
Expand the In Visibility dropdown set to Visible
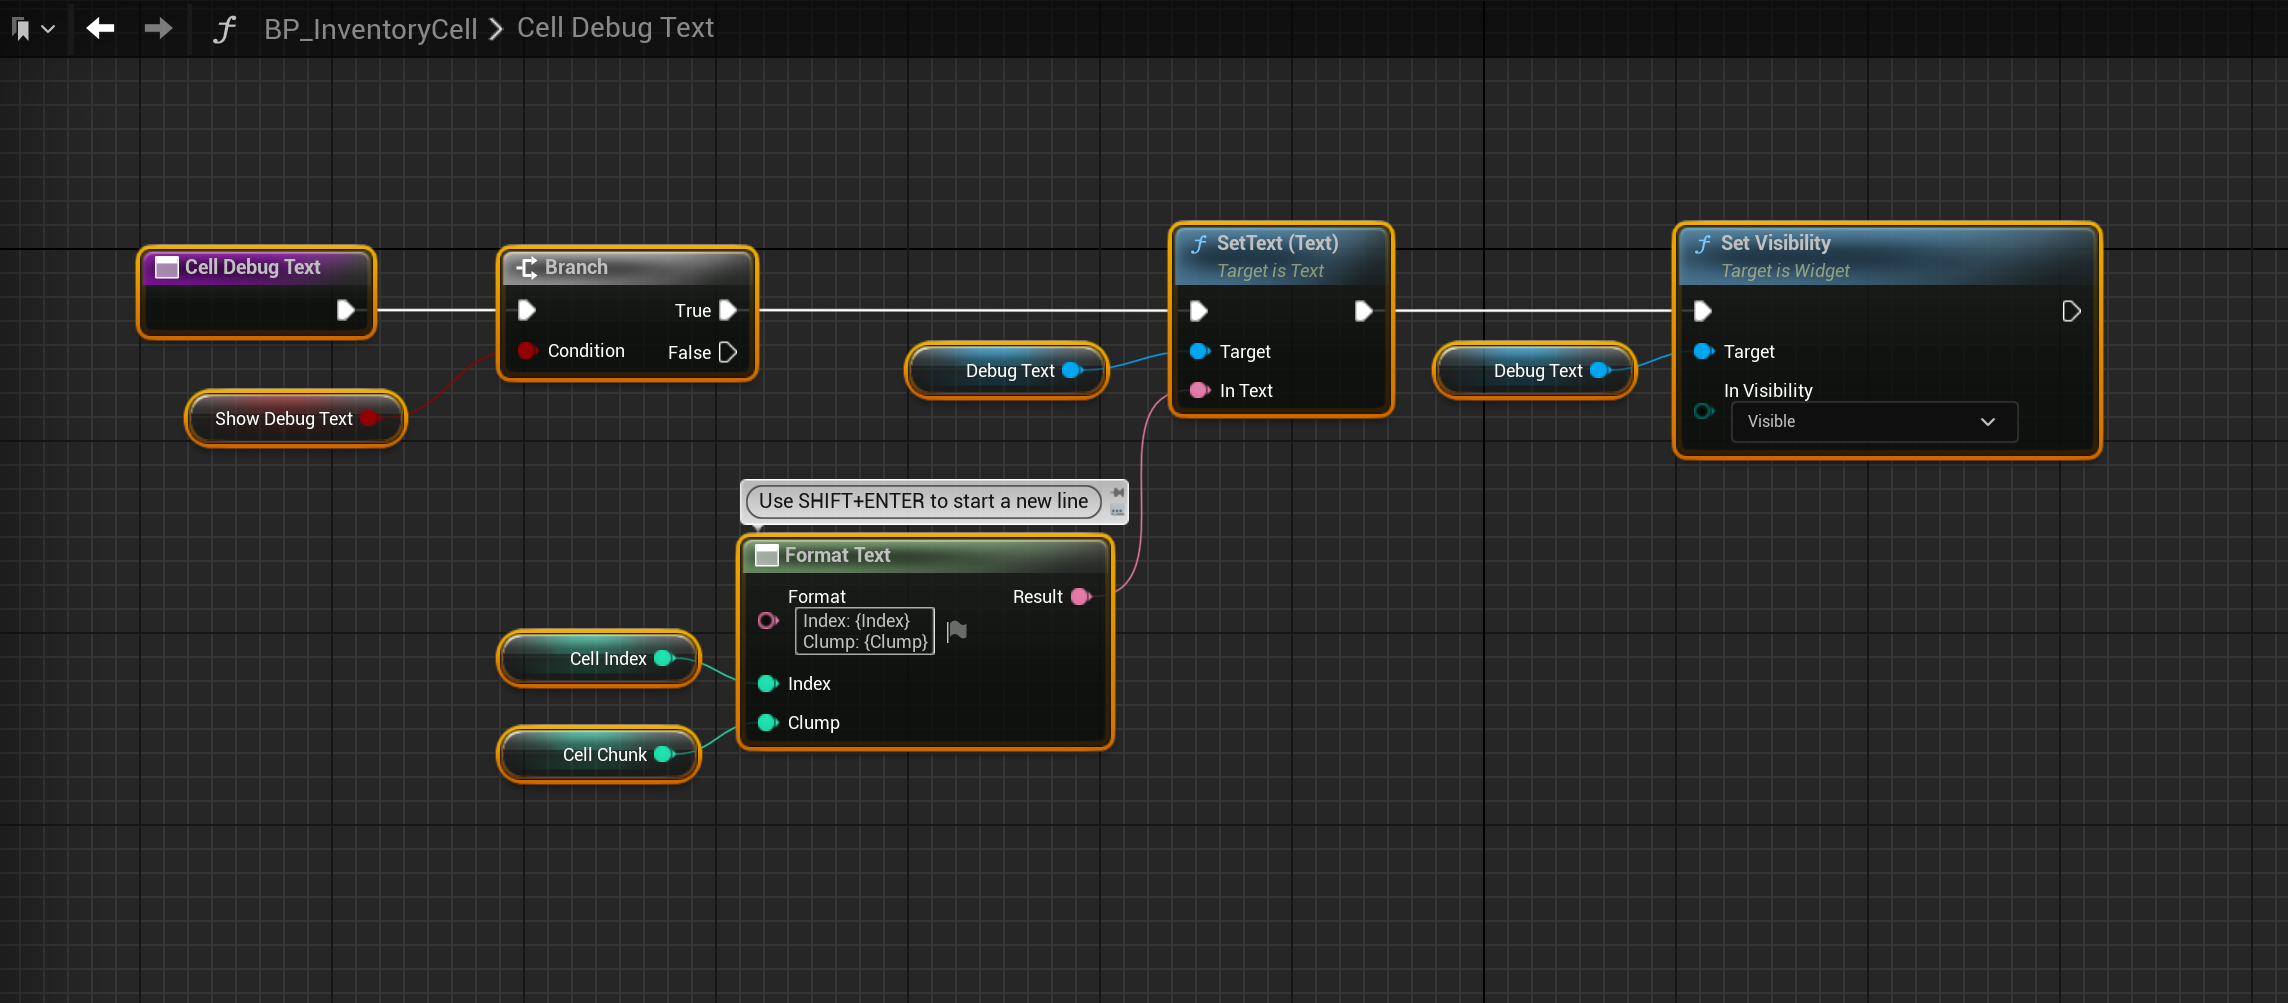(1874, 422)
